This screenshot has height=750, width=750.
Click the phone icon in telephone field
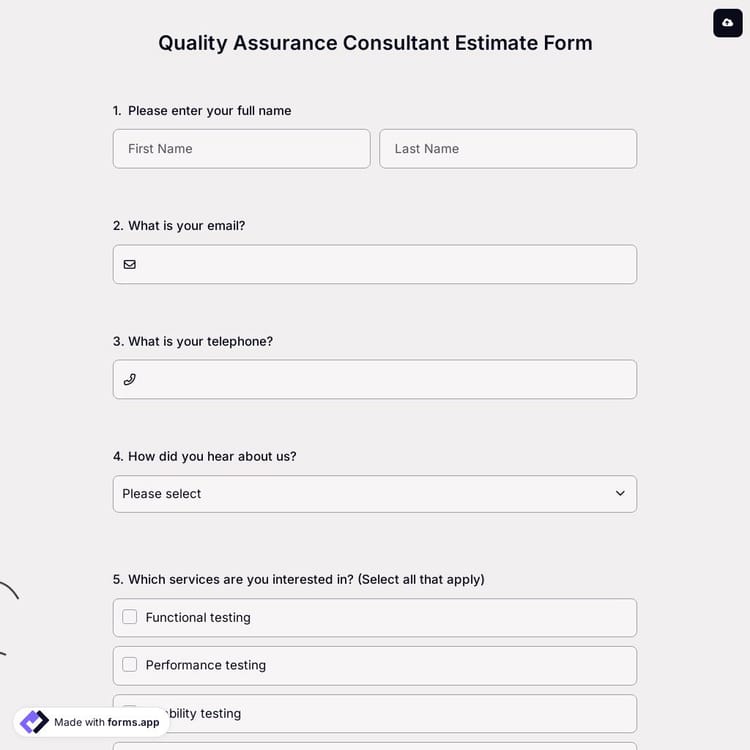130,380
